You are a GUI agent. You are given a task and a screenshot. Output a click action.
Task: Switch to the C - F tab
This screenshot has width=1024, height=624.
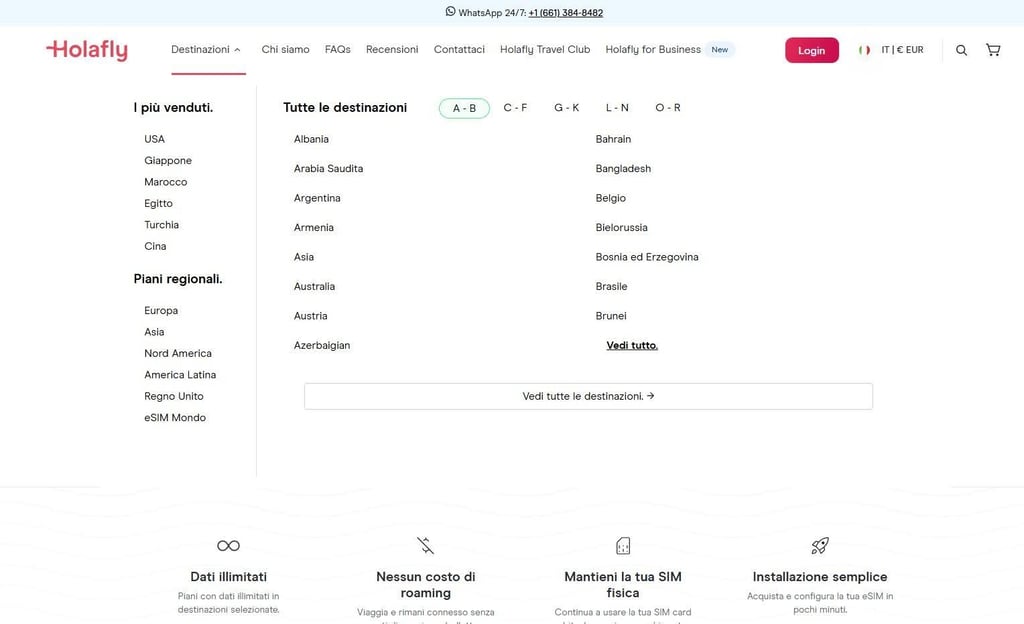[515, 108]
